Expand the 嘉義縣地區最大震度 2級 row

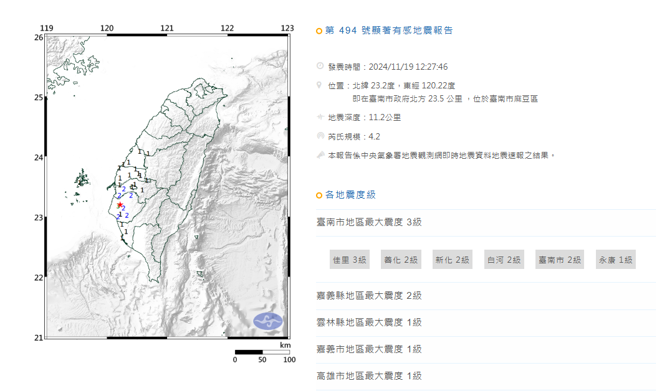[x=486, y=296]
